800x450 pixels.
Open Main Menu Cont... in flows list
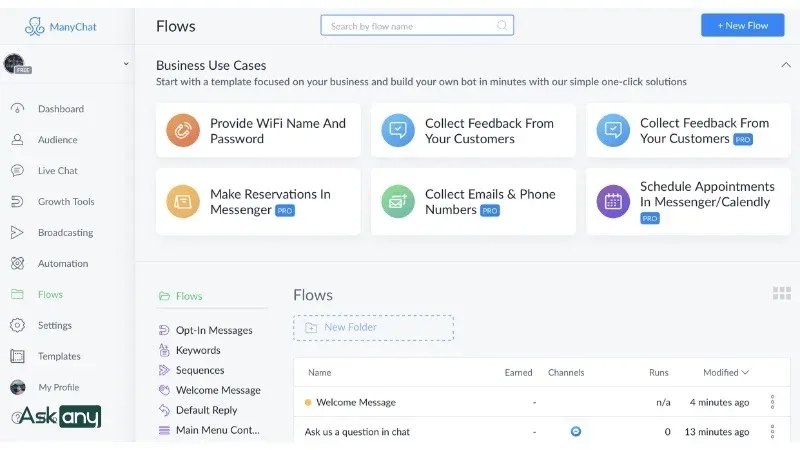(217, 430)
